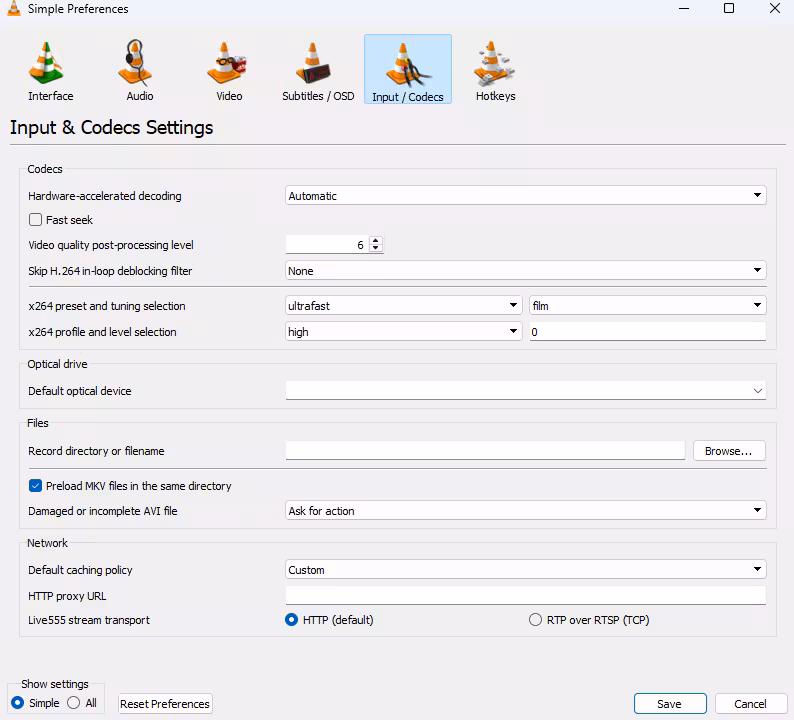The width and height of the screenshot is (794, 720).
Task: Increase the post-processing level with up arrow
Action: 376,241
